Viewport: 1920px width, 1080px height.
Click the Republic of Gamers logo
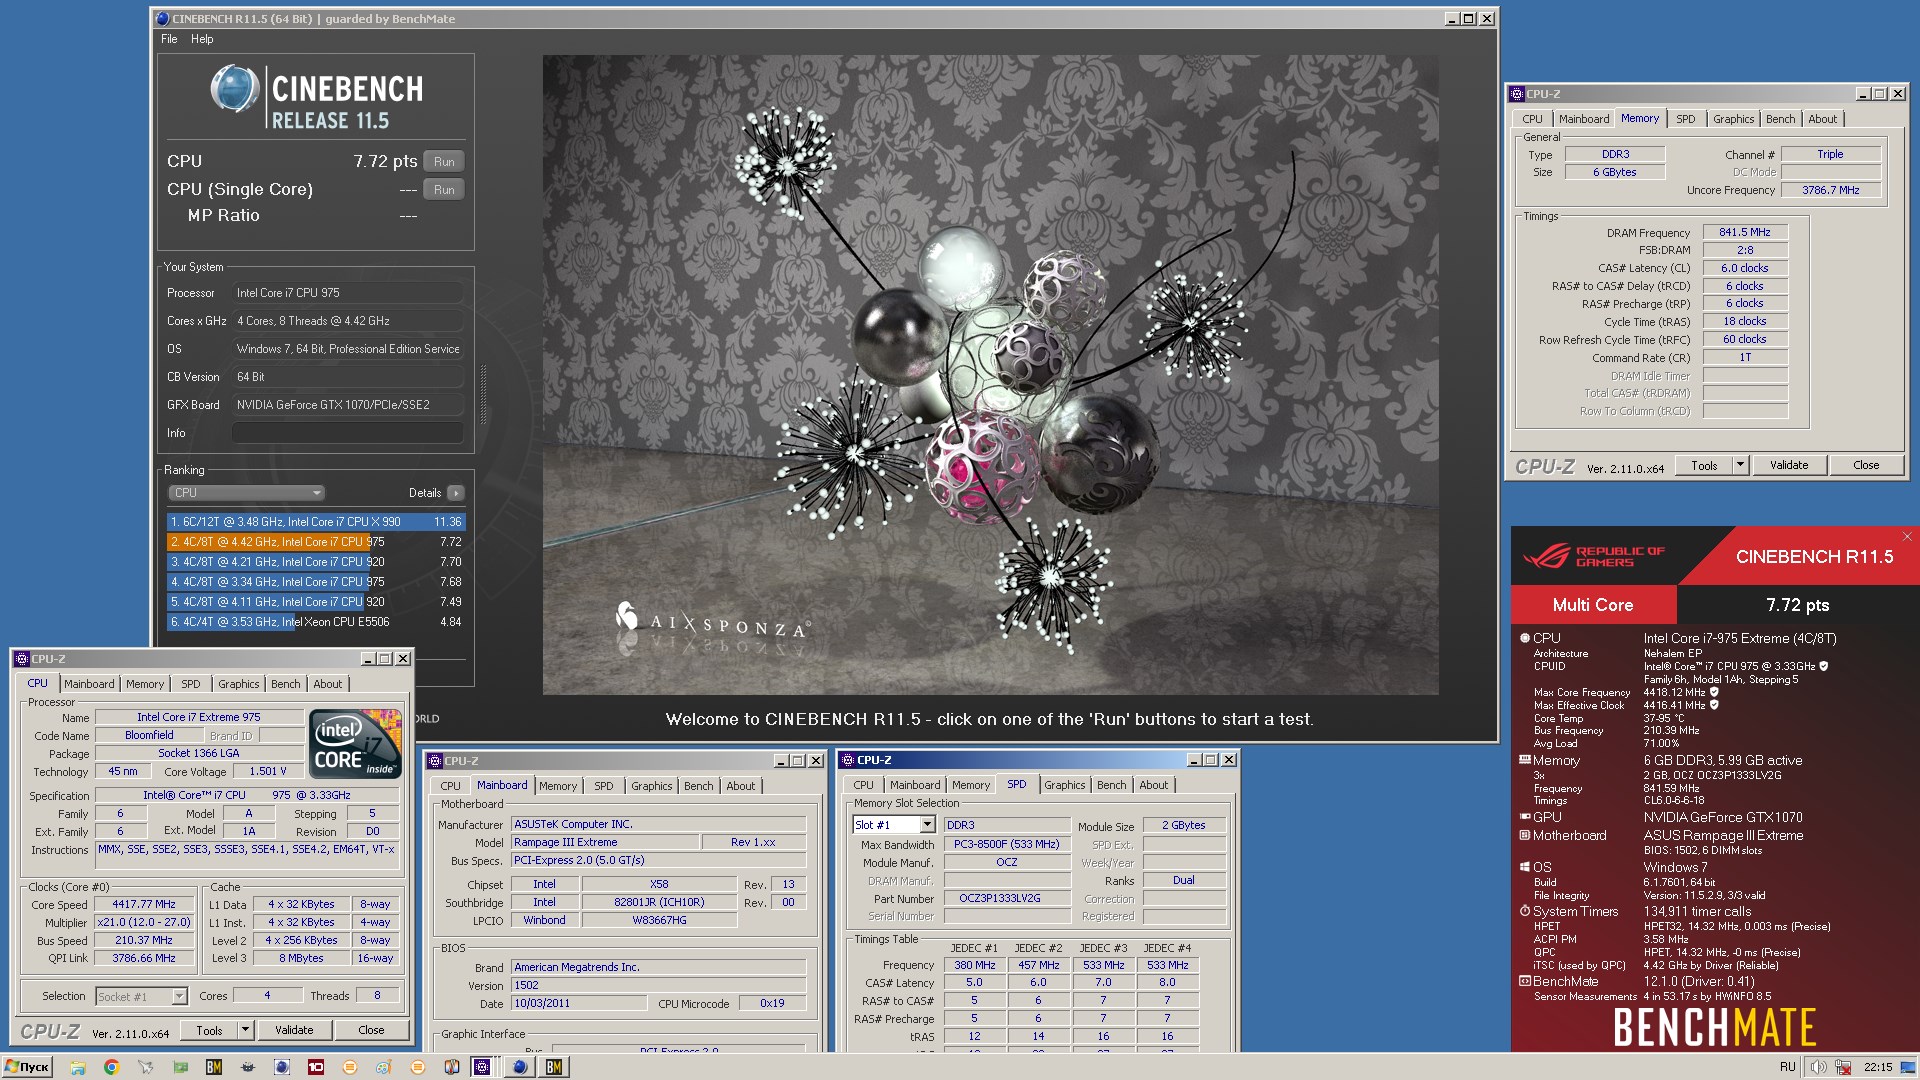tap(1594, 556)
